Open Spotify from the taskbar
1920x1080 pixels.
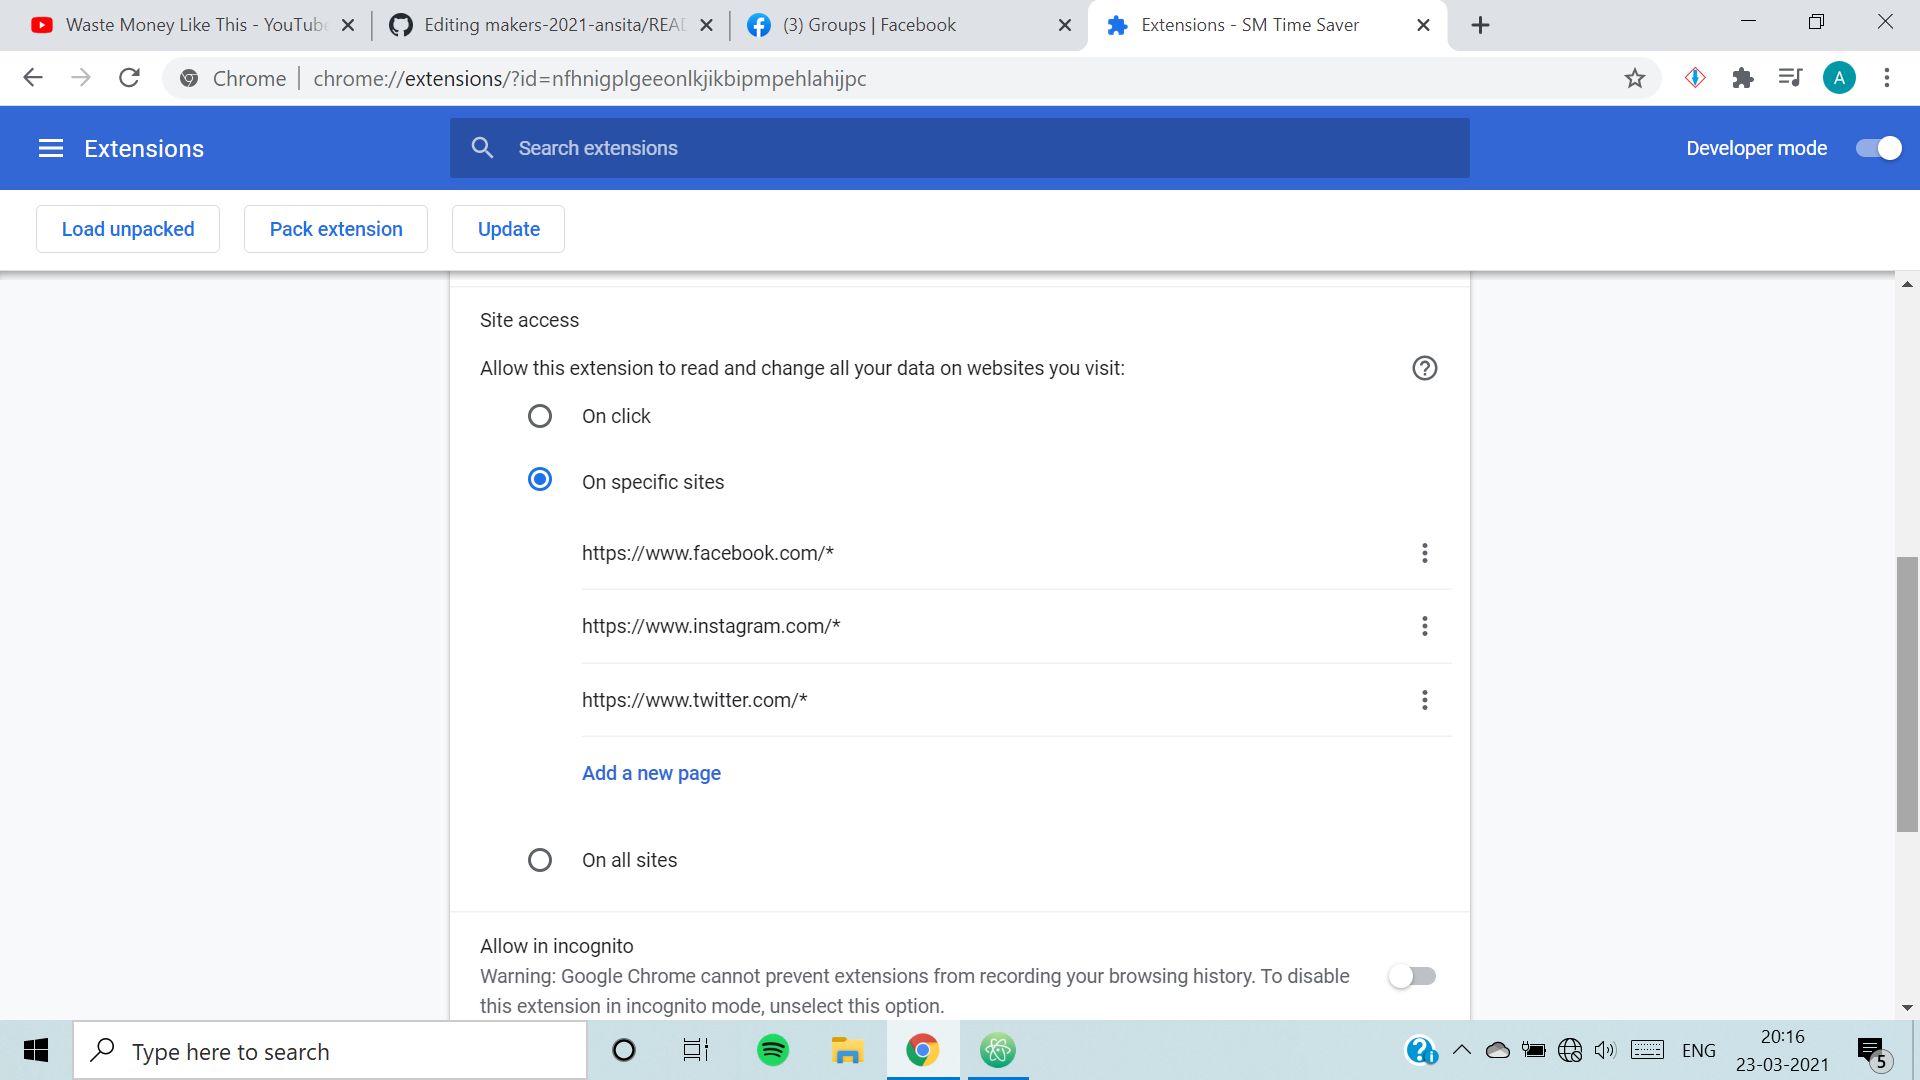[772, 1050]
